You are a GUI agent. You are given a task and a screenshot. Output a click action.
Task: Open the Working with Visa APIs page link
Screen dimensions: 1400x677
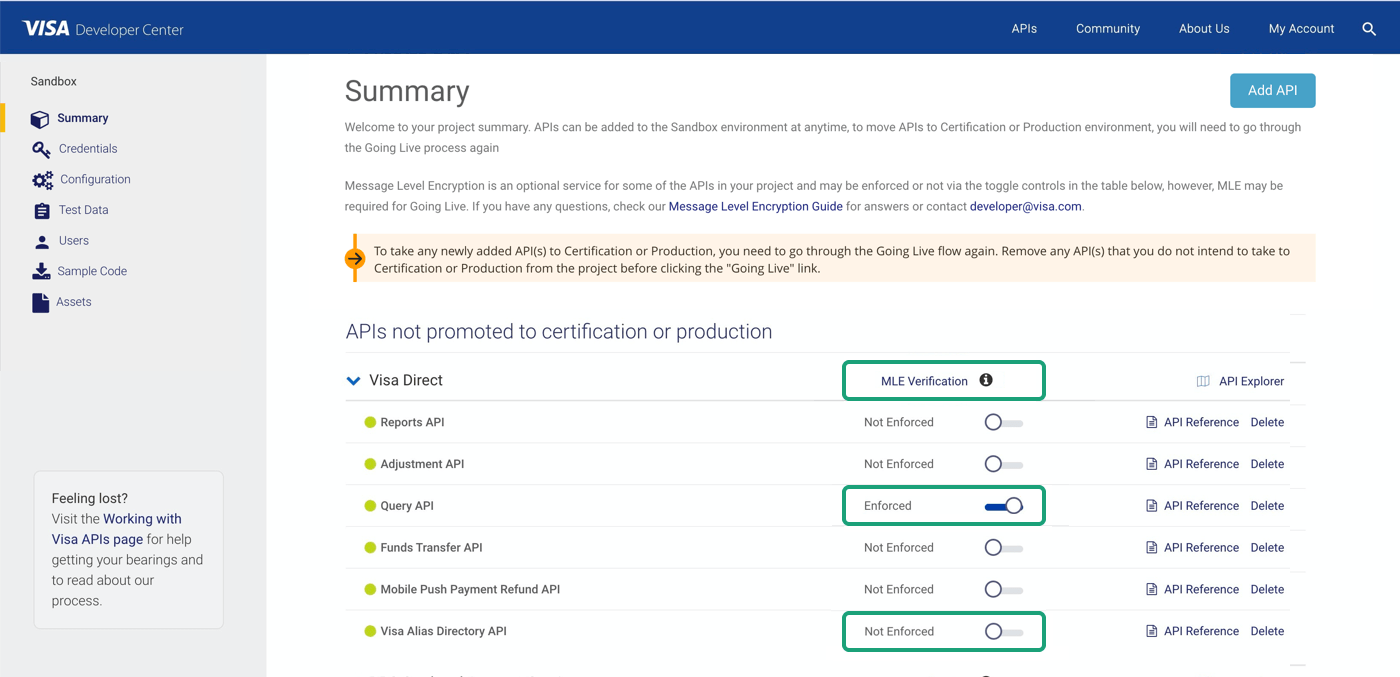pos(117,529)
